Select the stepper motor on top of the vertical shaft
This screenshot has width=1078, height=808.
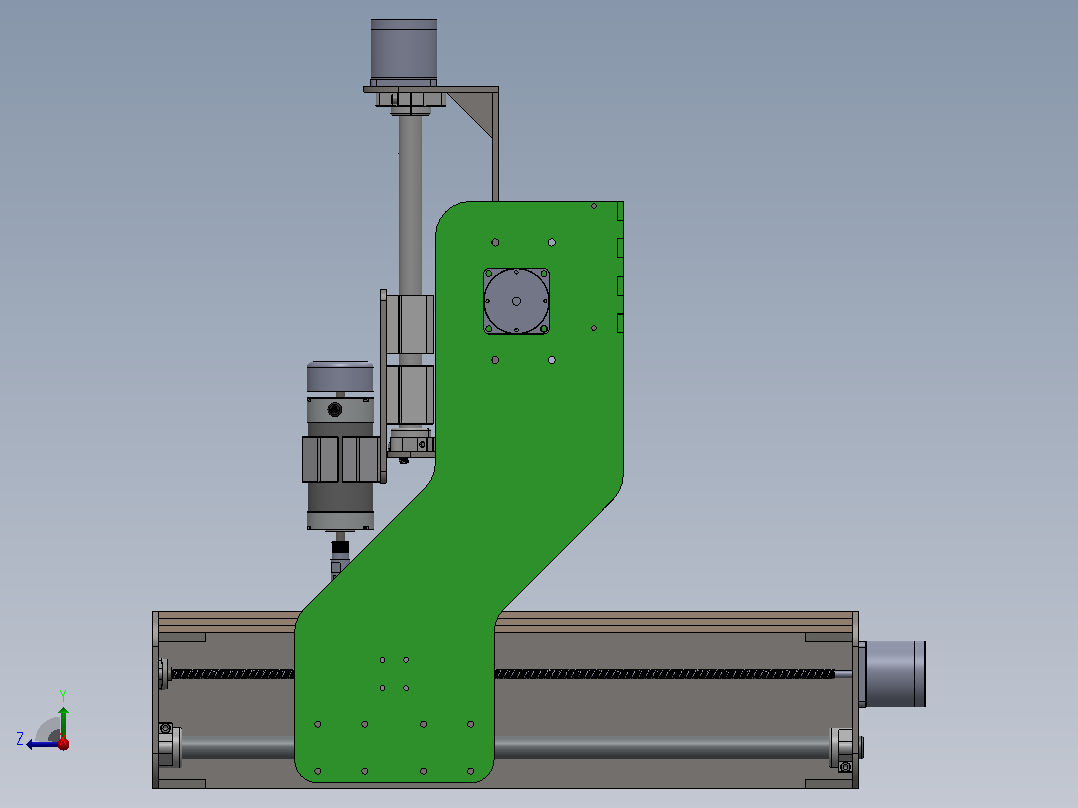[404, 53]
